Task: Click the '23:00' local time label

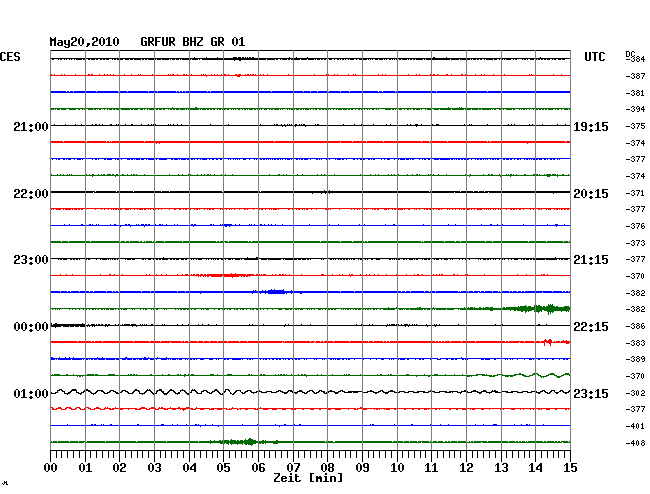Action: (x=31, y=260)
